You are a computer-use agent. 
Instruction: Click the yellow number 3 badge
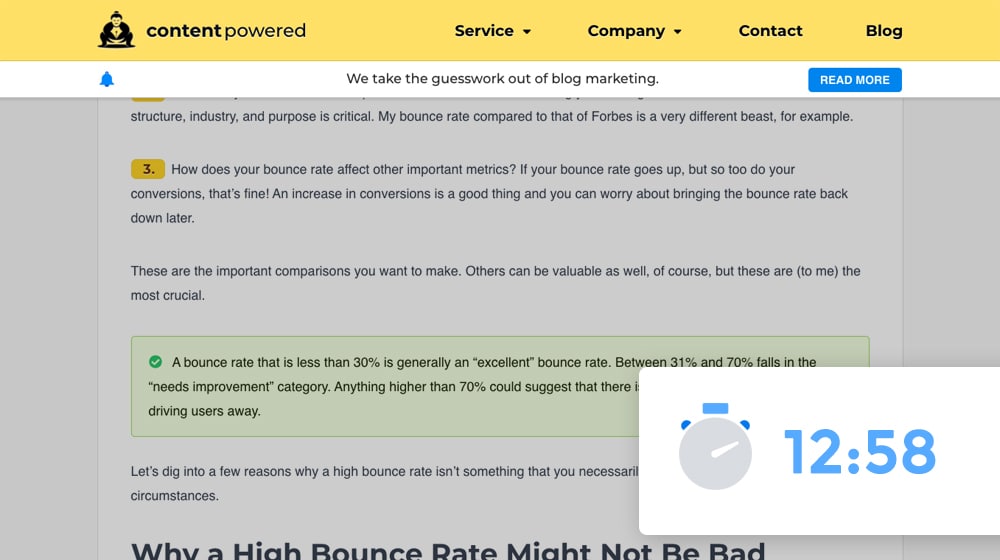point(147,169)
